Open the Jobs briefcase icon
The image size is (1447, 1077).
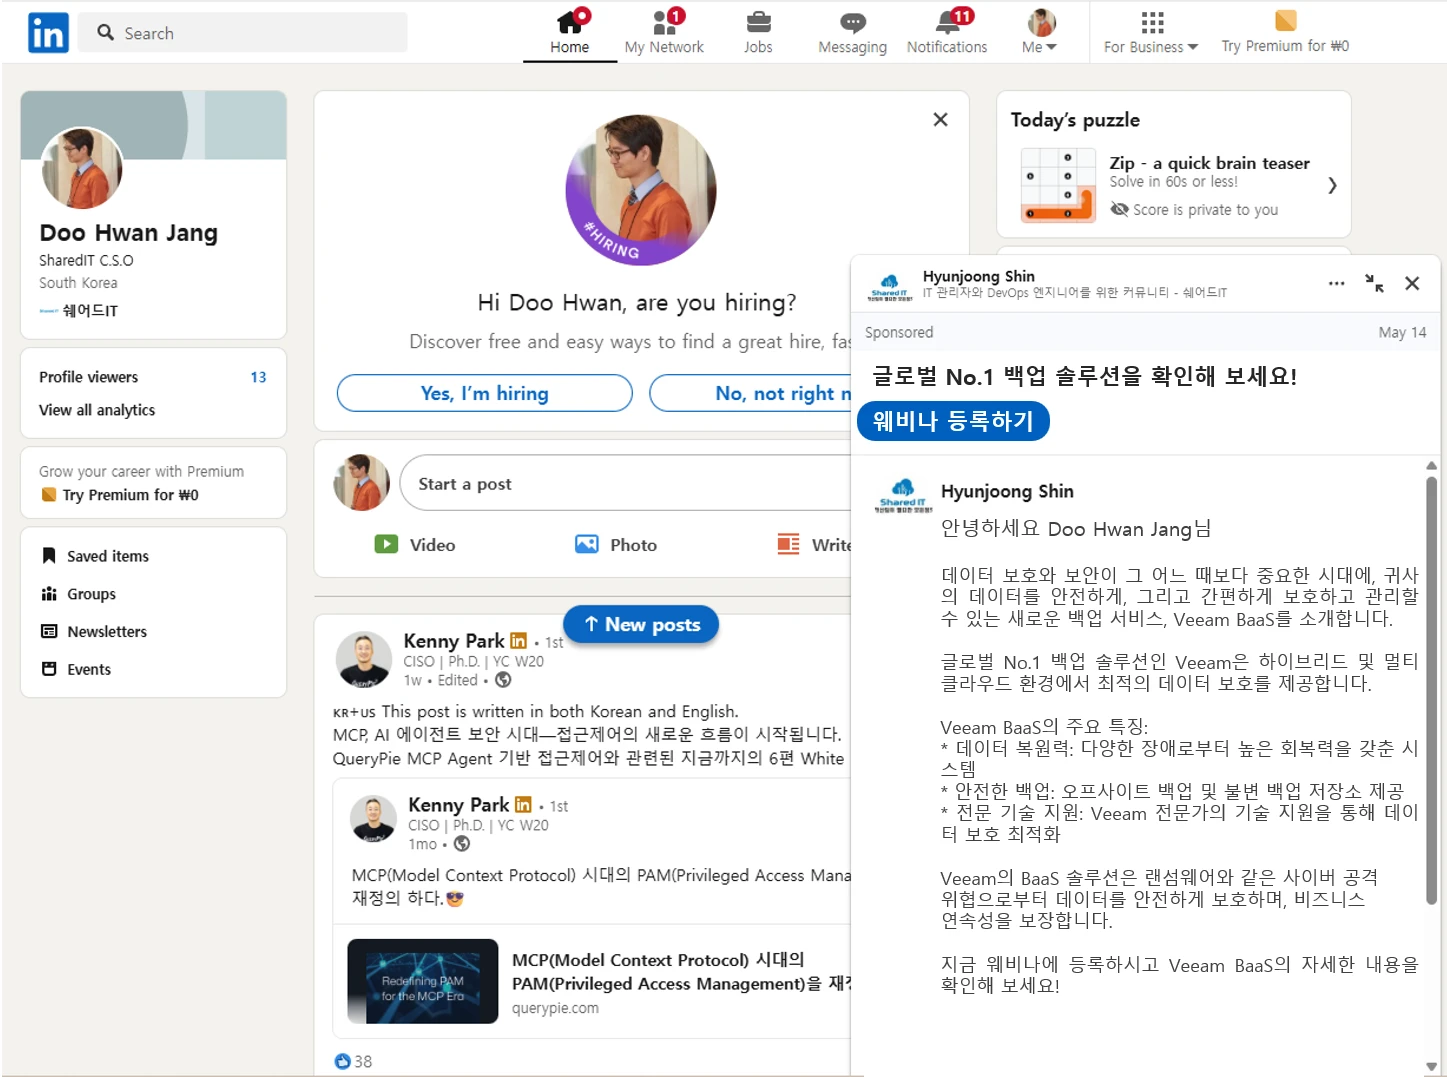[758, 23]
